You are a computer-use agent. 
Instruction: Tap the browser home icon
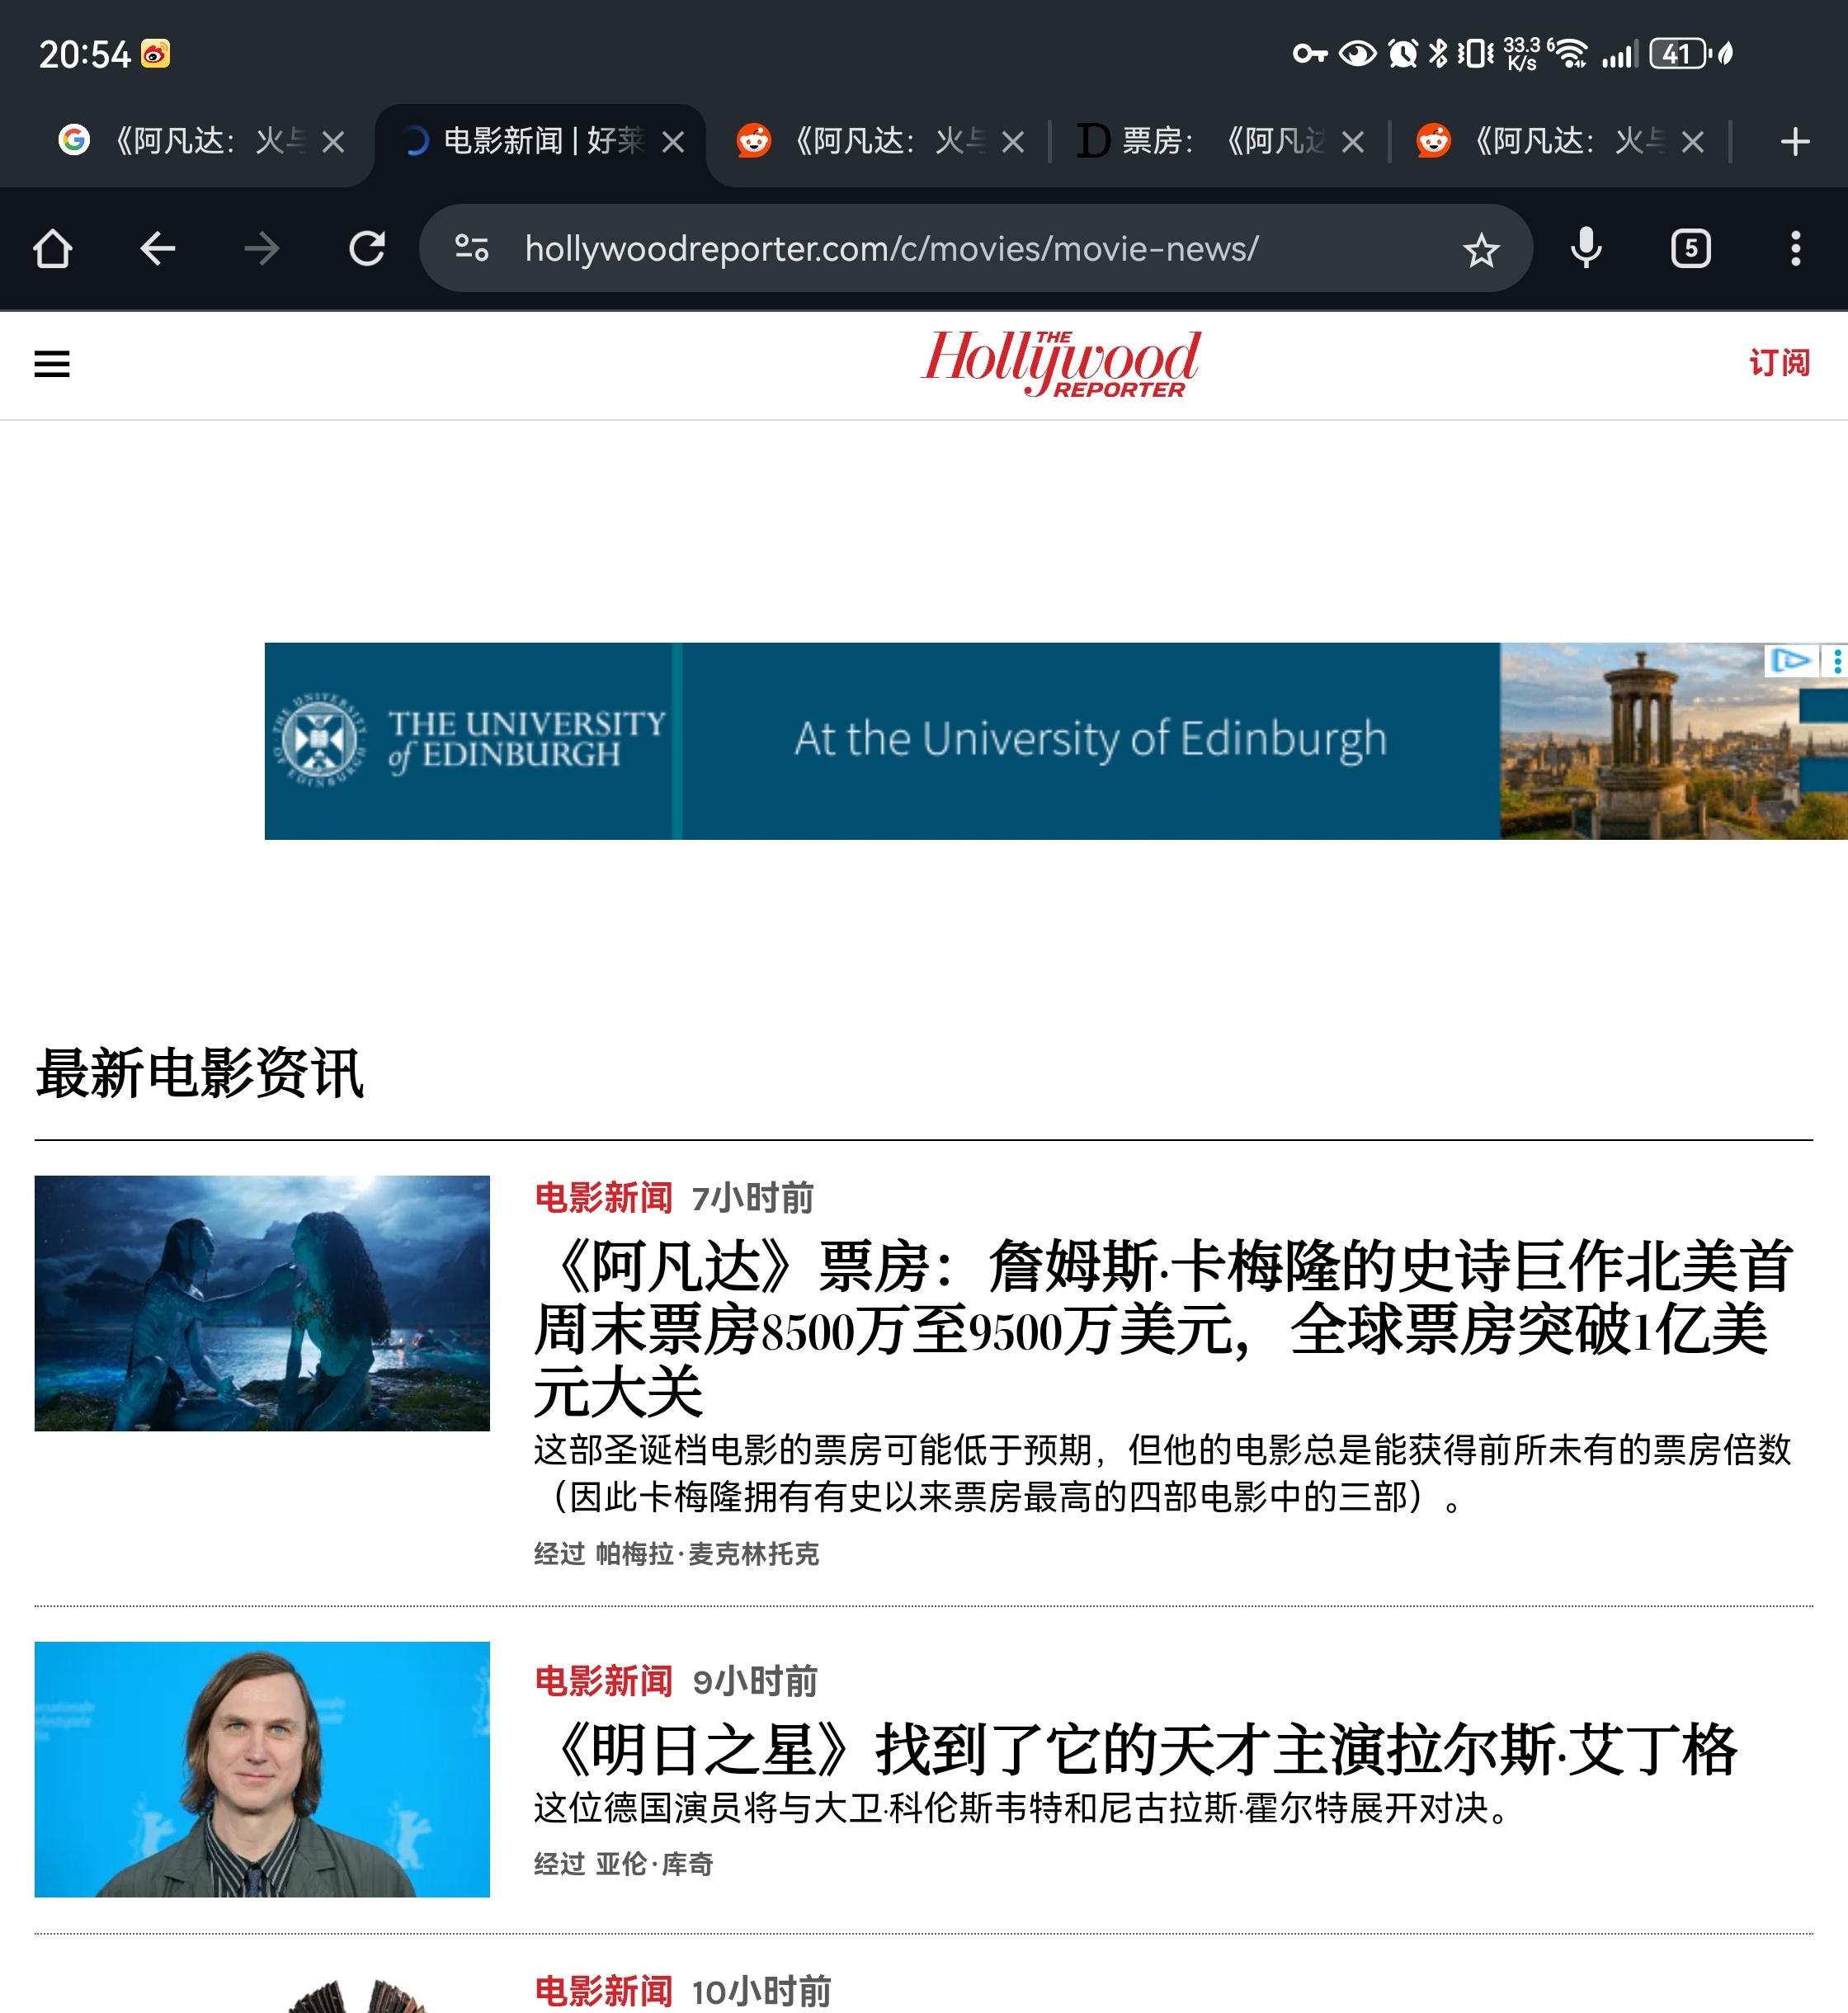pos(52,249)
